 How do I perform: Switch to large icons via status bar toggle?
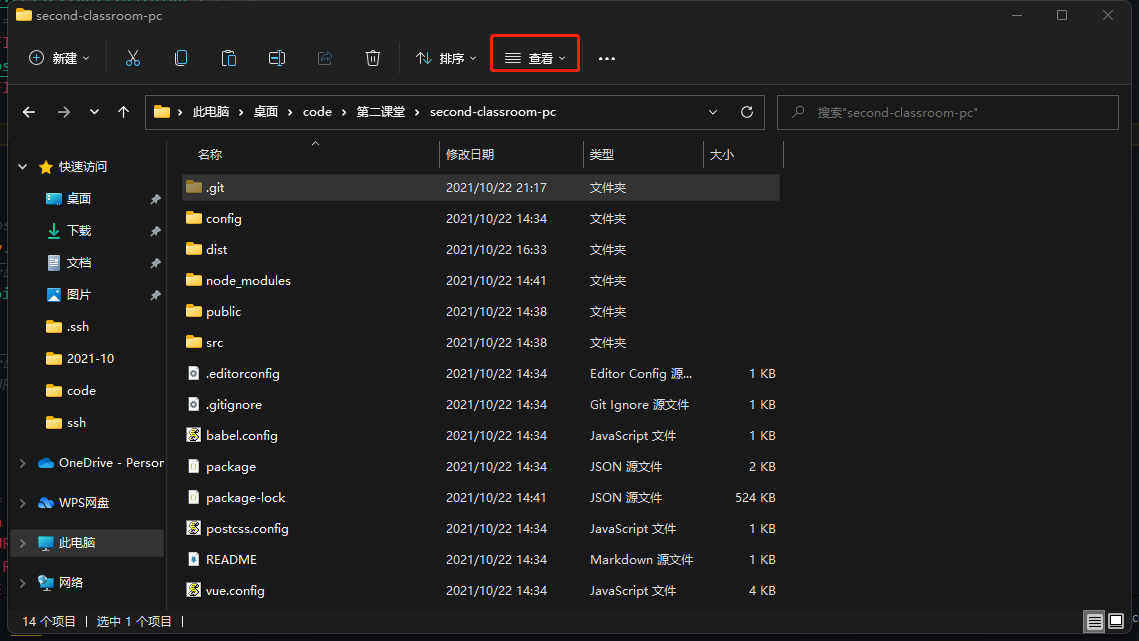coord(1116,621)
